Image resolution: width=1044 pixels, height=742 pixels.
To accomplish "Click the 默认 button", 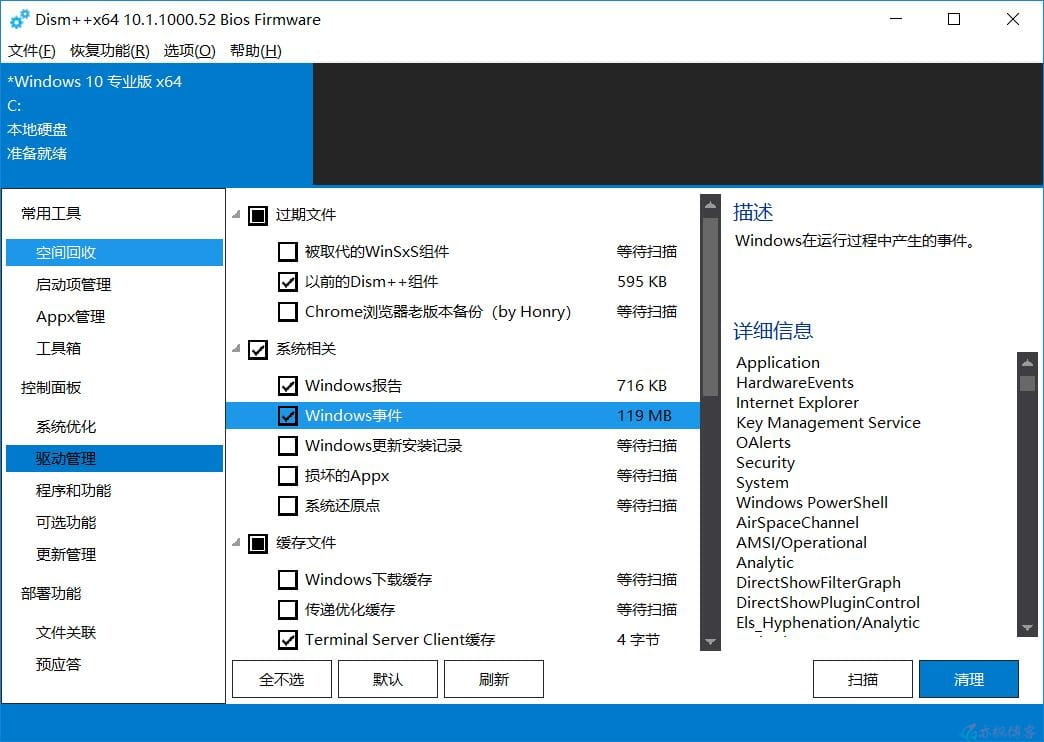I will click(388, 679).
